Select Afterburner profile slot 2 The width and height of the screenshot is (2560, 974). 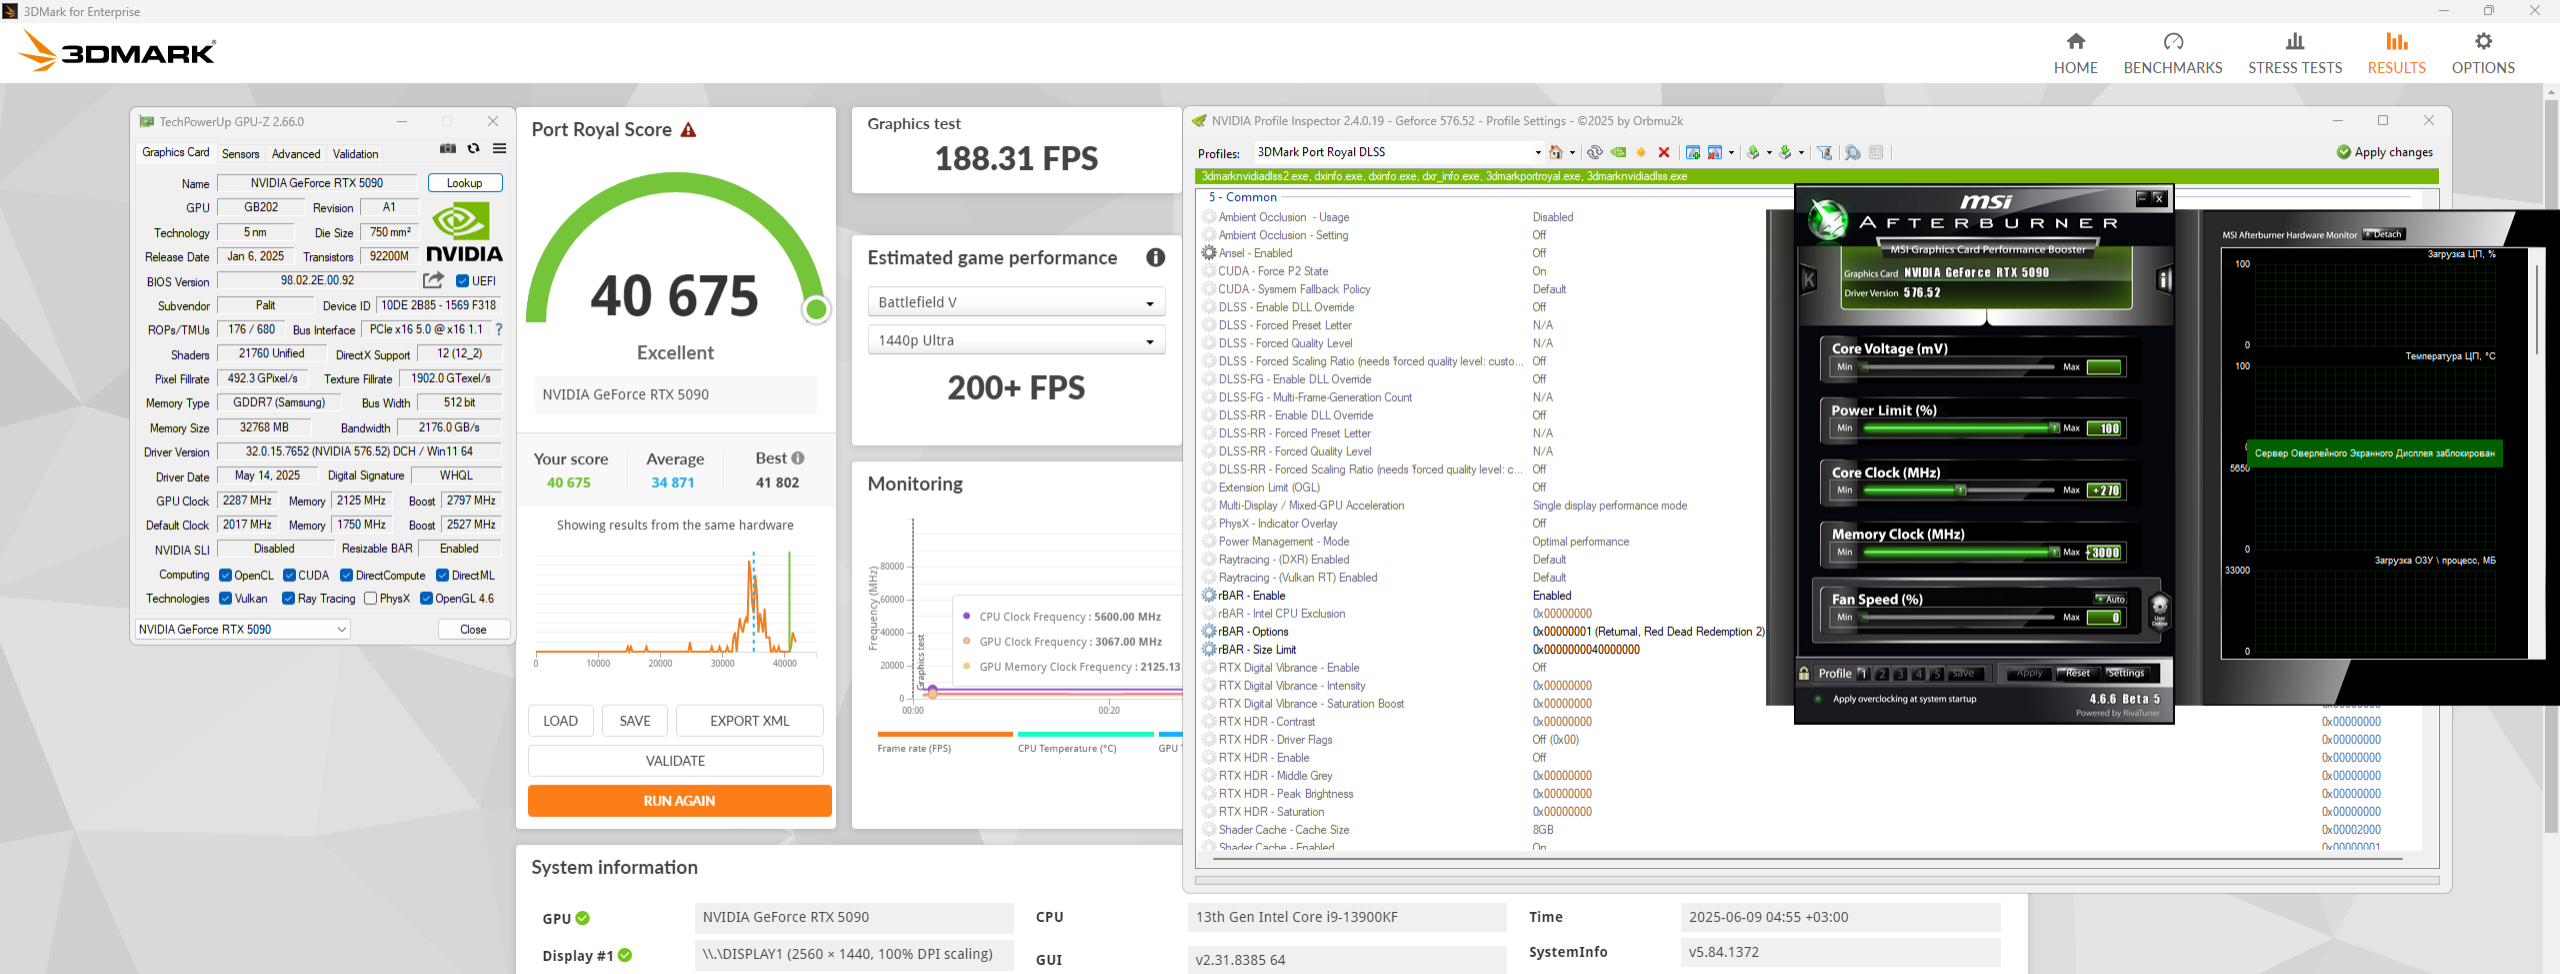pyautogui.click(x=1881, y=674)
